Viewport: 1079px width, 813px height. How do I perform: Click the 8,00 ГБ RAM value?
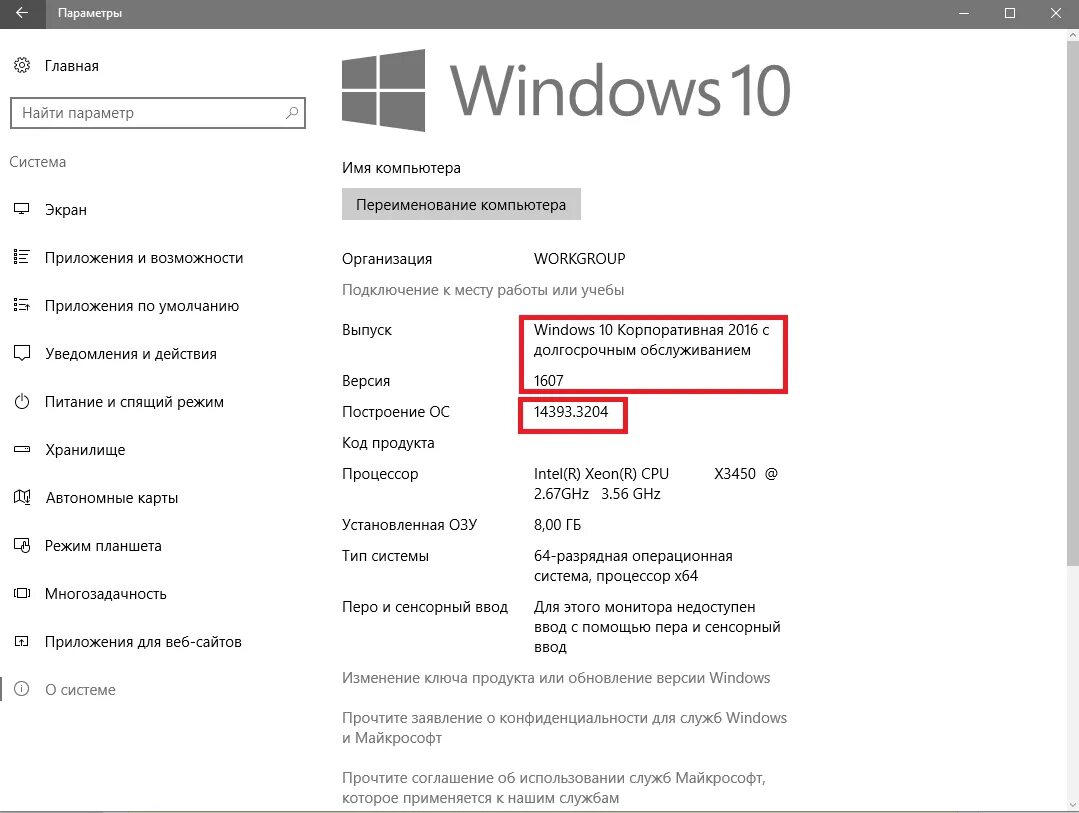click(x=557, y=525)
